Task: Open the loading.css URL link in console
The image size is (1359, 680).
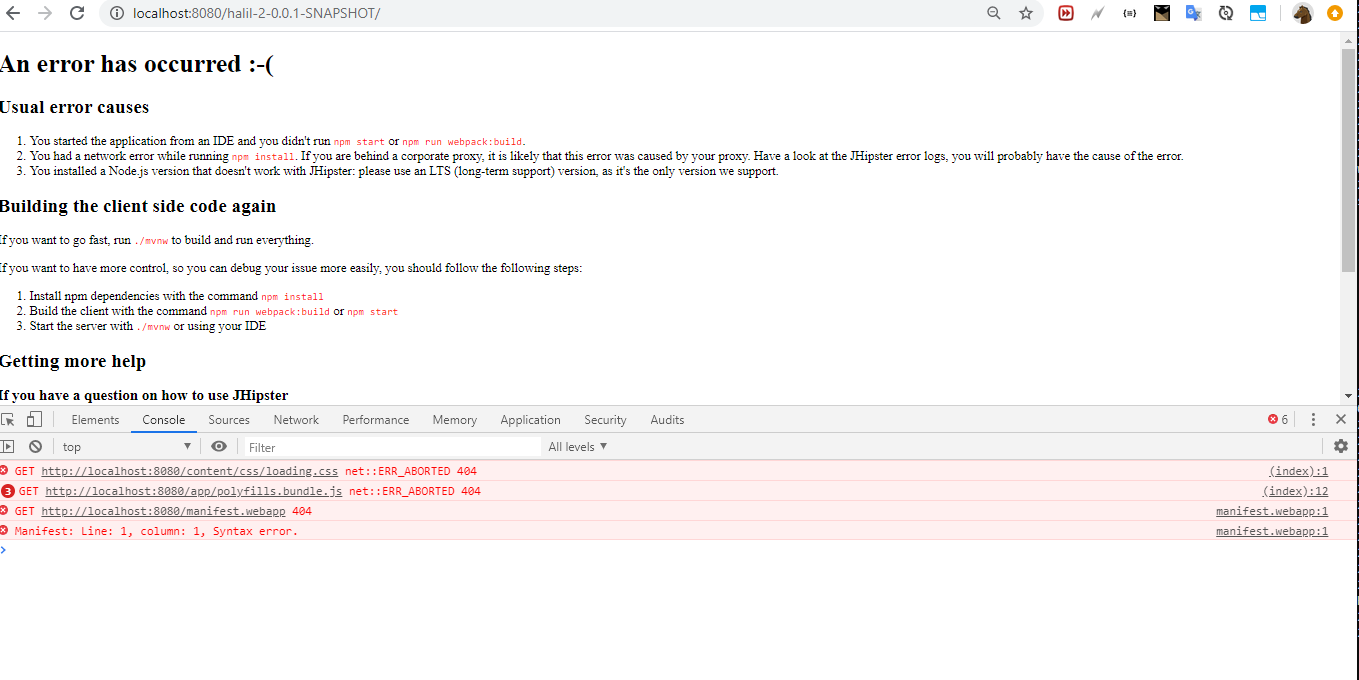Action: 190,471
